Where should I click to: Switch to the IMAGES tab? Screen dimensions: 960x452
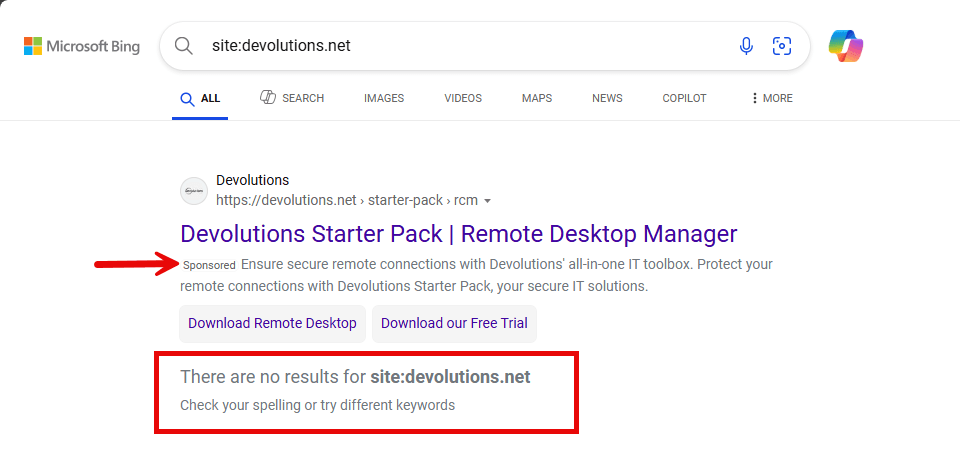click(x=384, y=98)
